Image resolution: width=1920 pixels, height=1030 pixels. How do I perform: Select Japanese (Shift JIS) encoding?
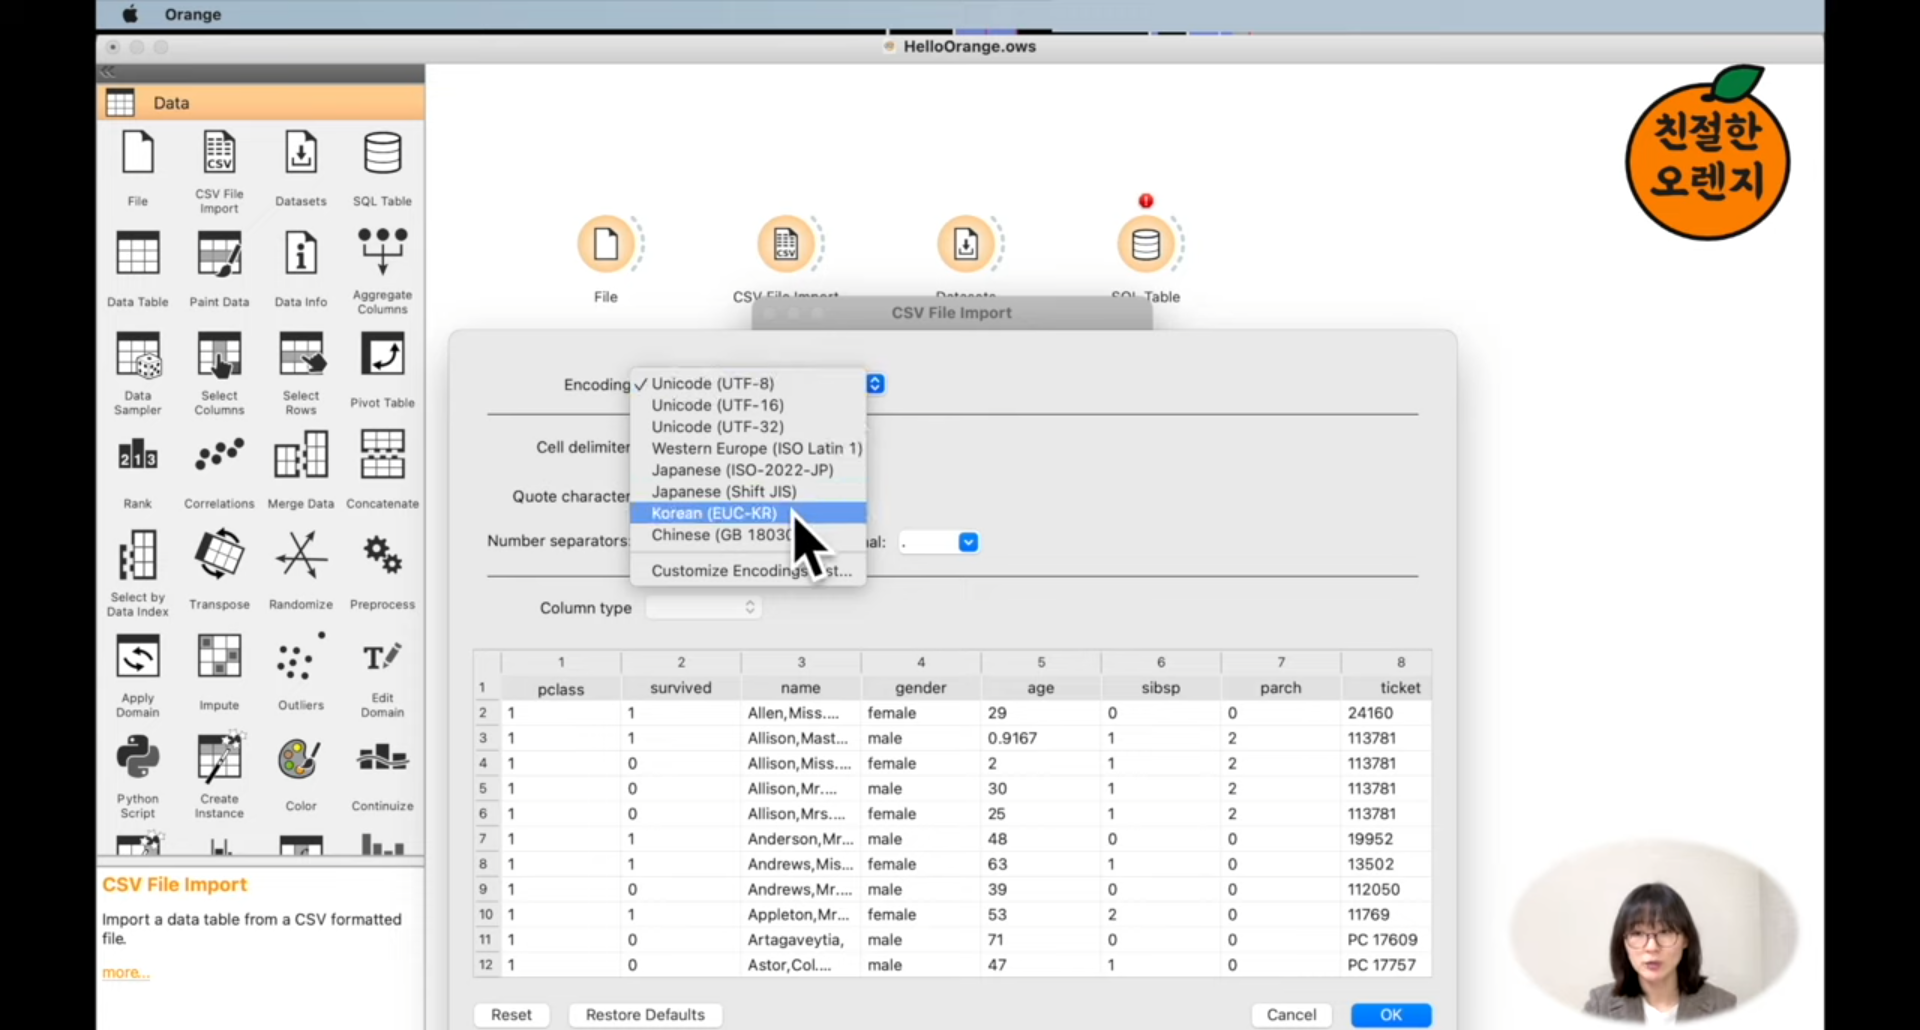(748, 492)
